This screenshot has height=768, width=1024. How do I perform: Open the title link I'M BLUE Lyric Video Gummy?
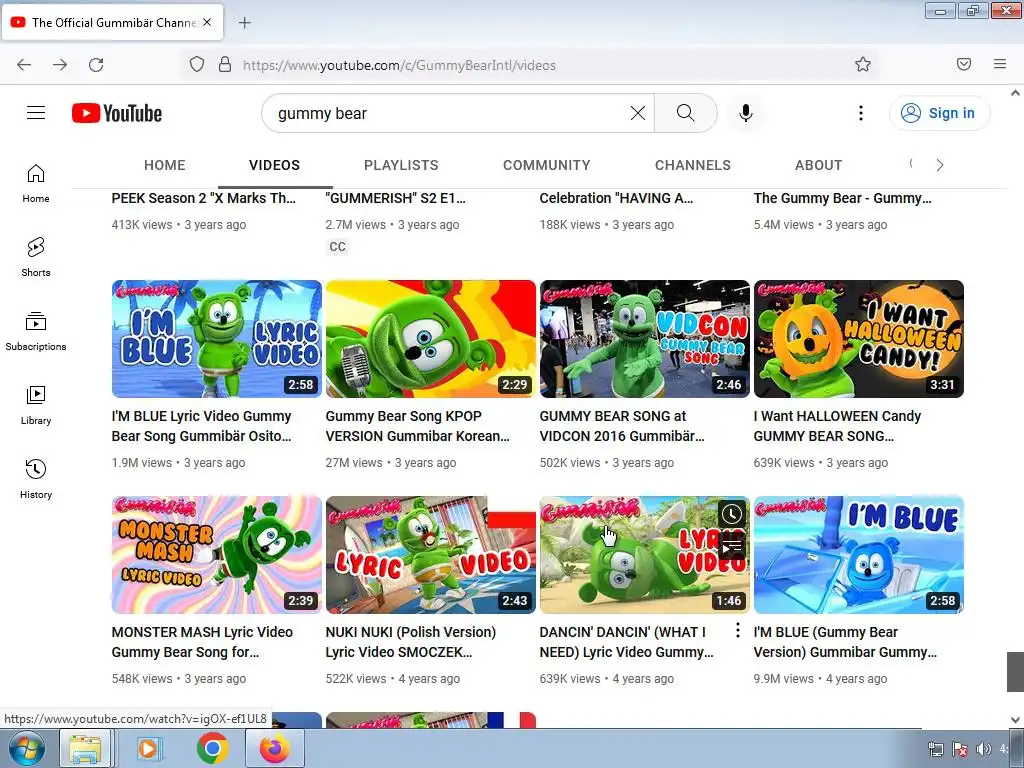(x=202, y=426)
